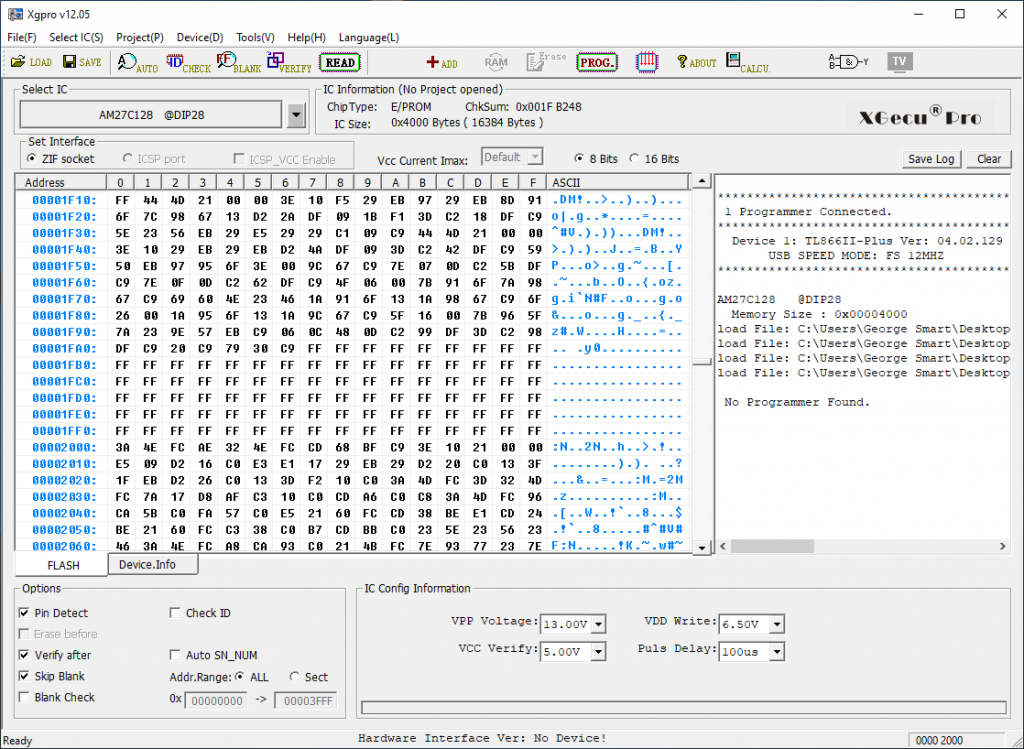Select the ZIF socket radio button

click(x=31, y=159)
